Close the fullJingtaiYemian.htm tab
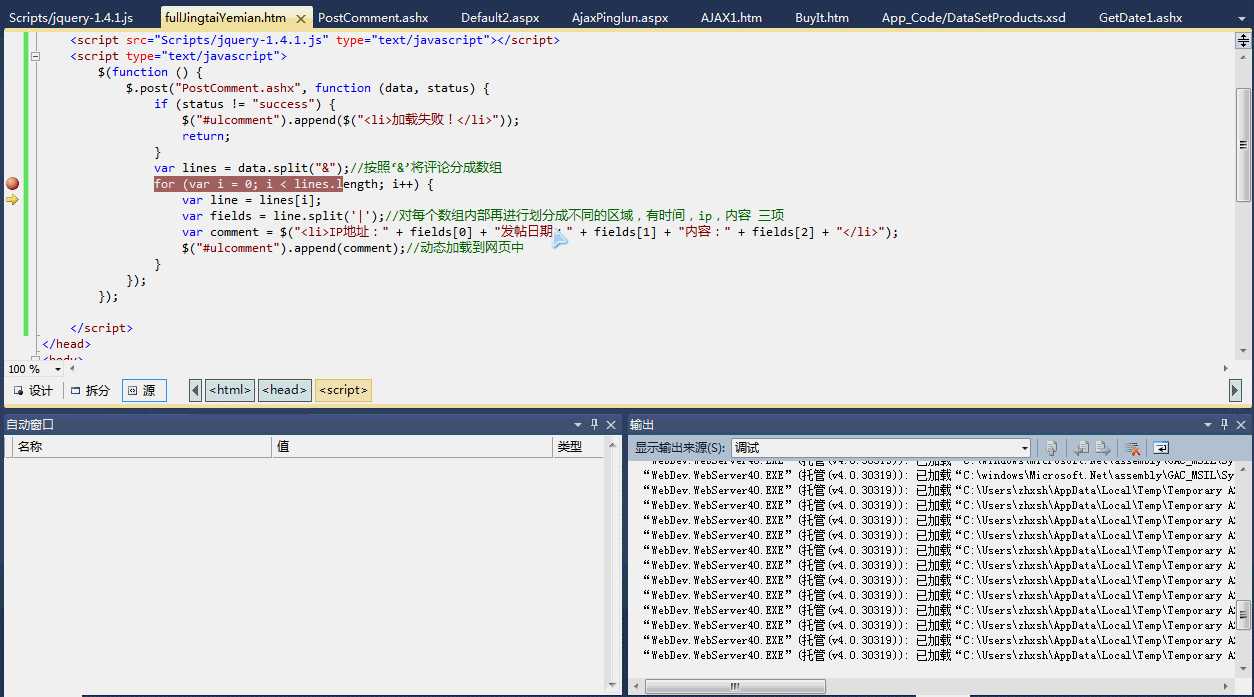This screenshot has height=697, width=1254. point(301,18)
